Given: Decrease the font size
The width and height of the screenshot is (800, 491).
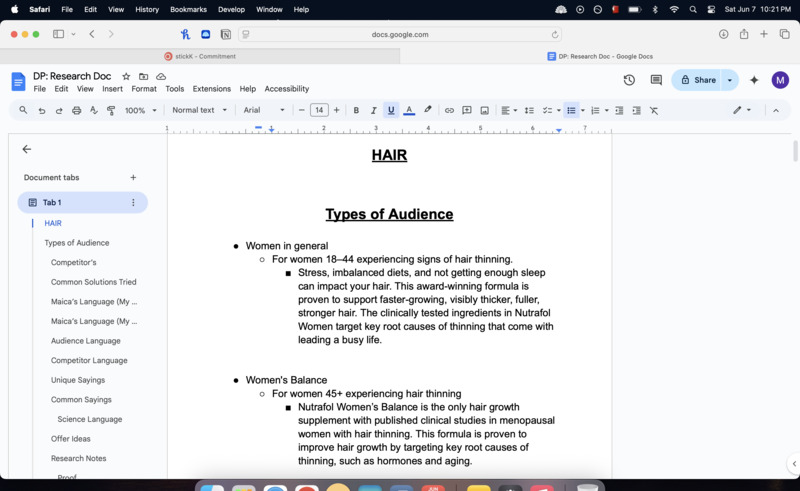Looking at the screenshot, I should pos(302,110).
